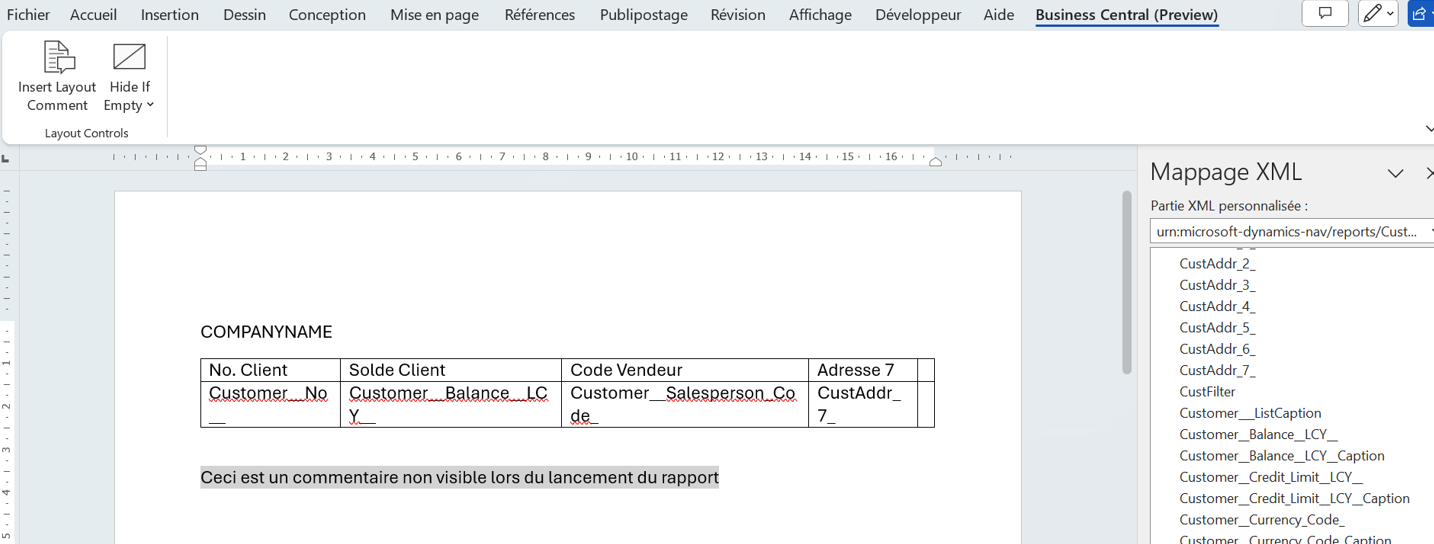Open the Développeur ribbon tab
The width and height of the screenshot is (1434, 544).
[917, 15]
